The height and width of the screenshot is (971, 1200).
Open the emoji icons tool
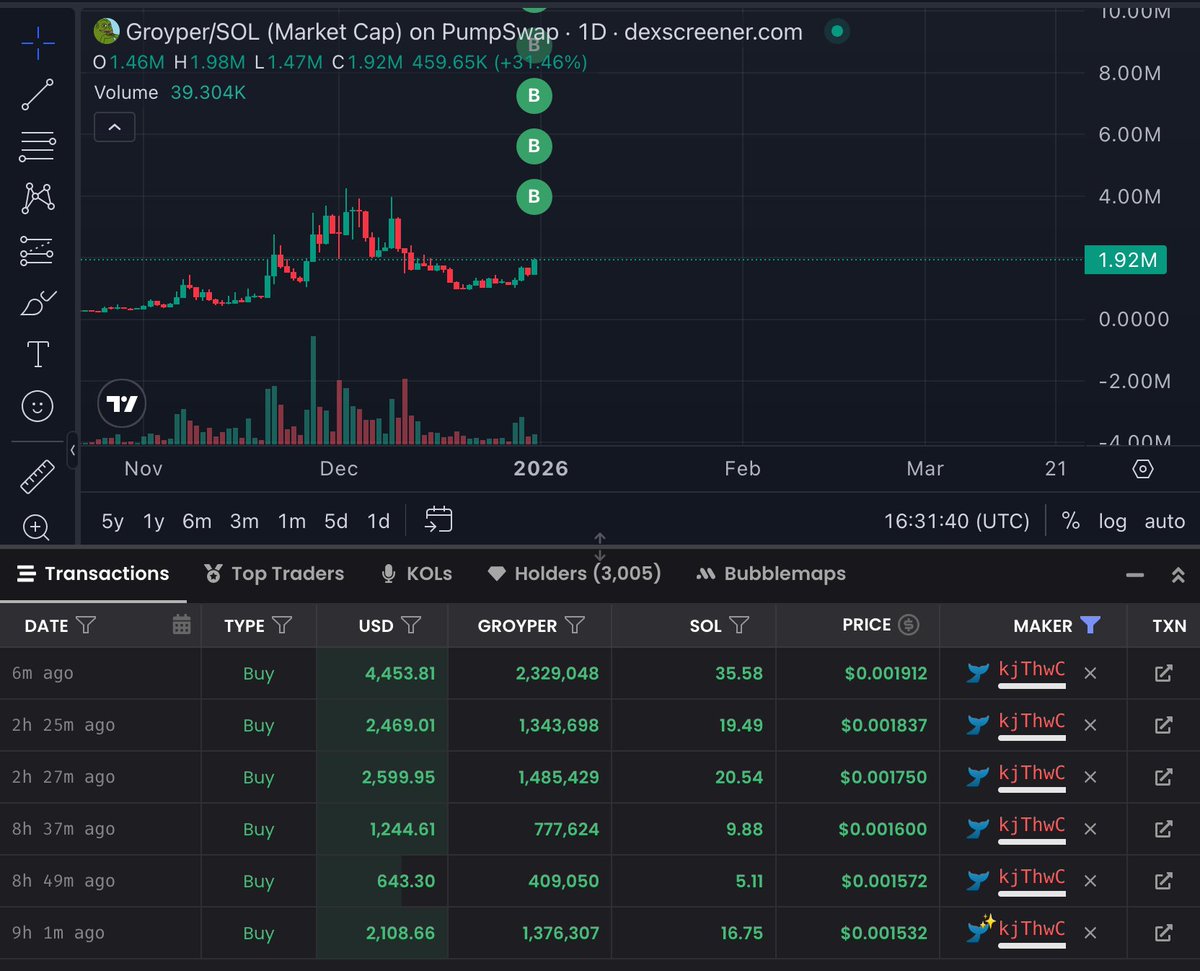pyautogui.click(x=38, y=406)
